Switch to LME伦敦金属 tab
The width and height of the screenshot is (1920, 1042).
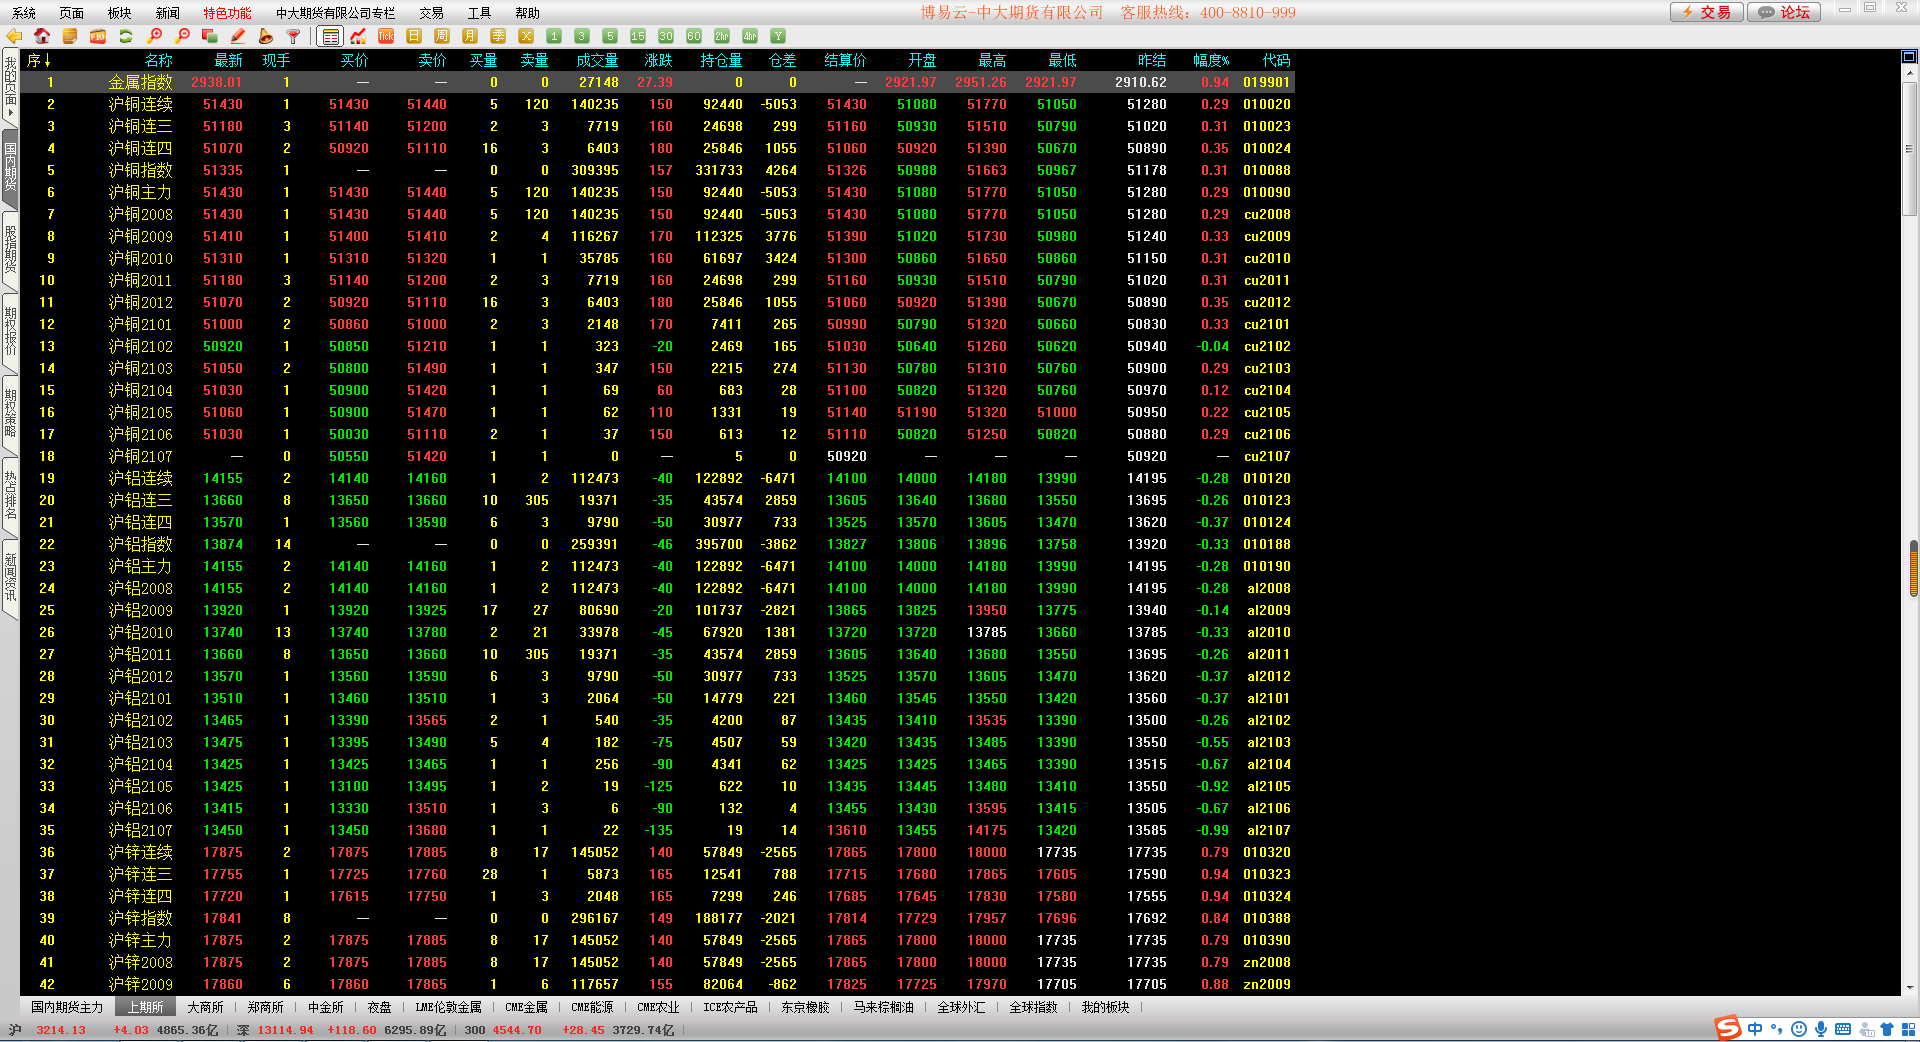(448, 1007)
